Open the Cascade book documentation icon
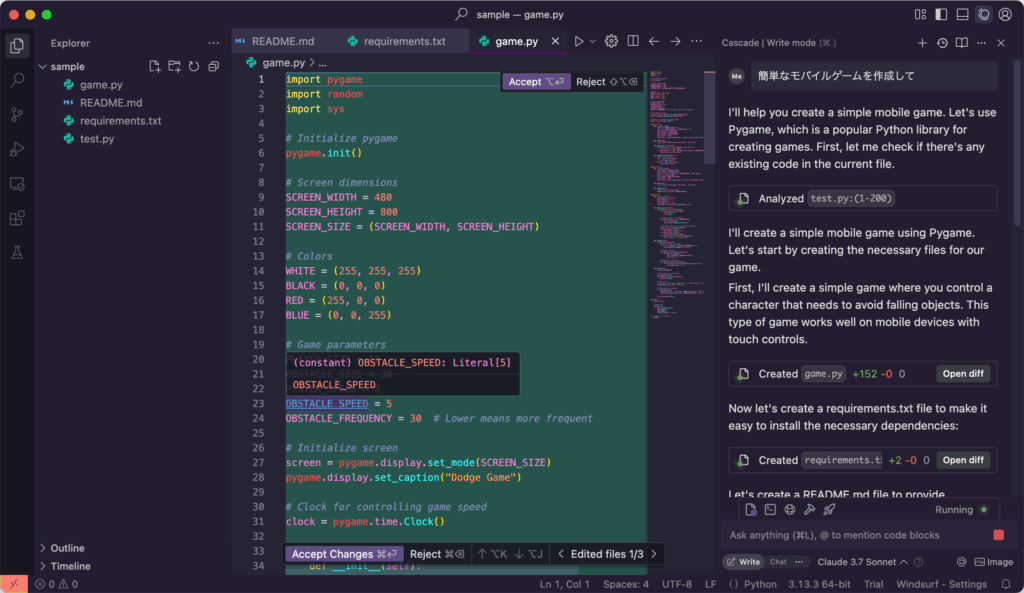Viewport: 1024px width, 593px height. point(962,43)
